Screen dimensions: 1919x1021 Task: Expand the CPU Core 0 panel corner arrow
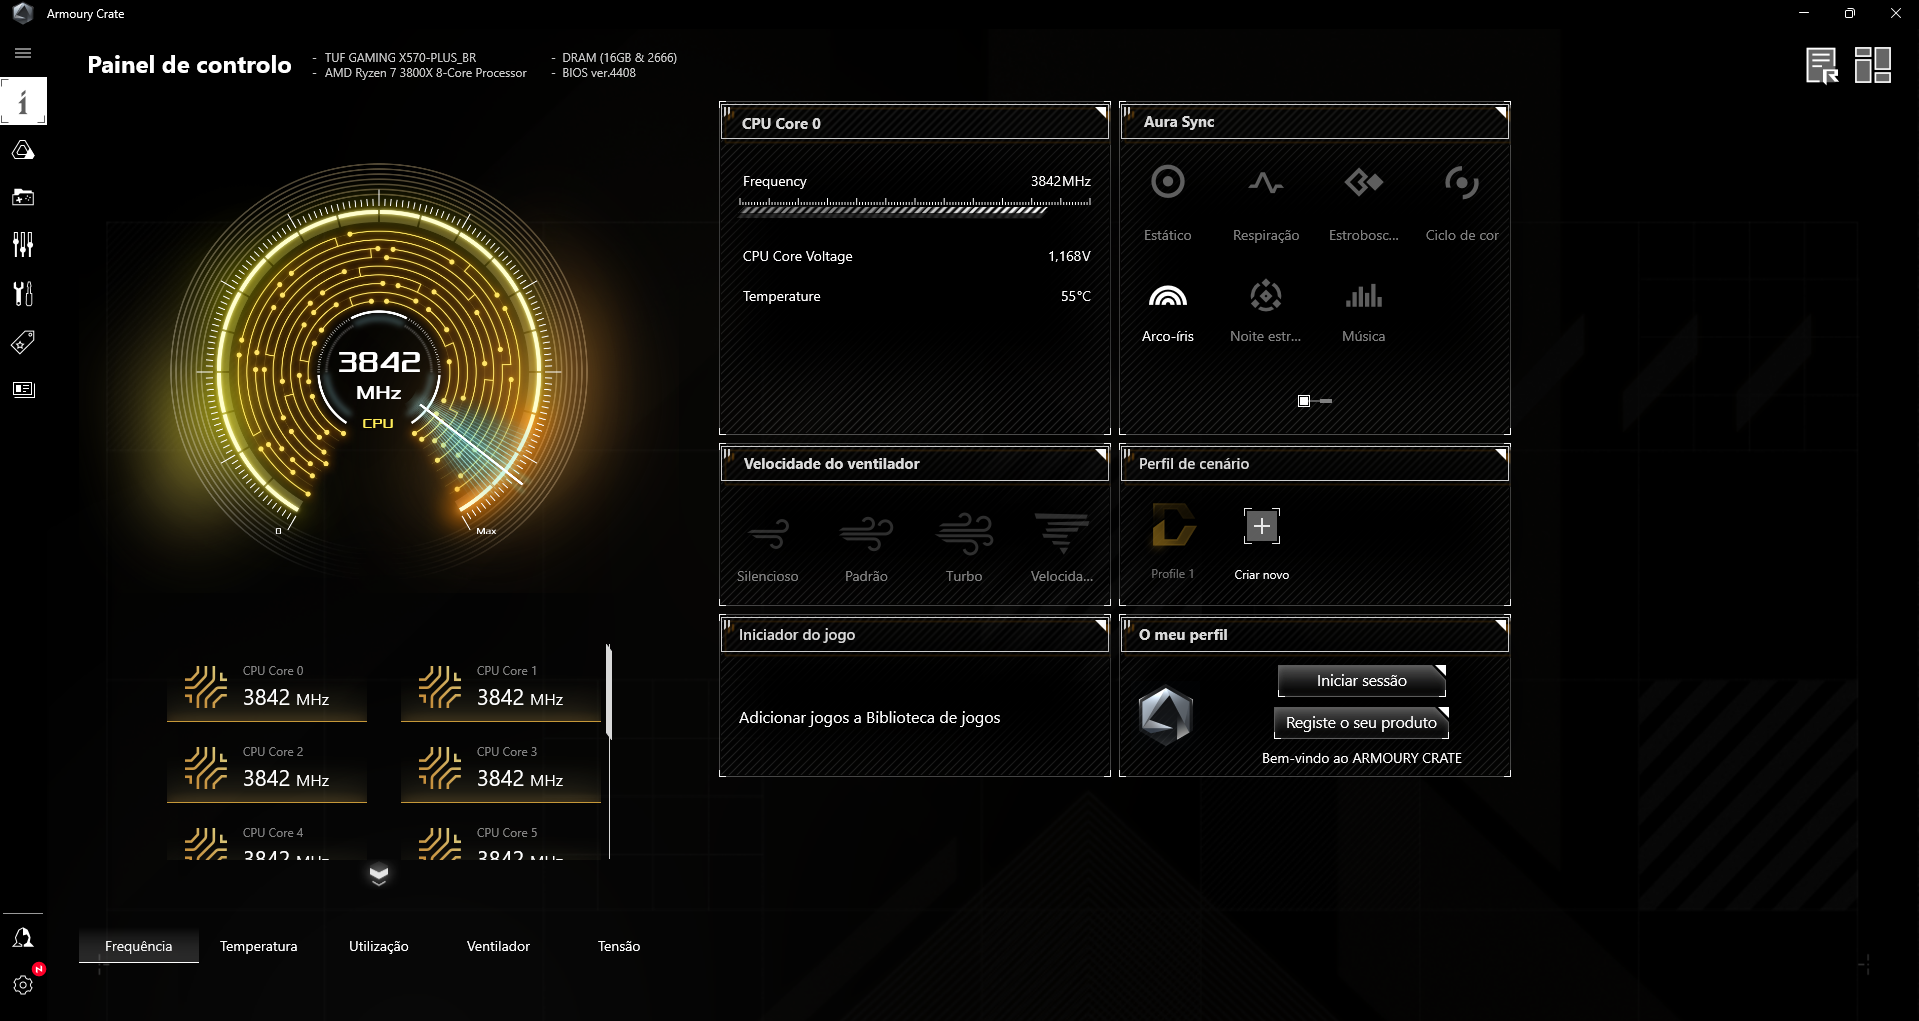point(1101,111)
